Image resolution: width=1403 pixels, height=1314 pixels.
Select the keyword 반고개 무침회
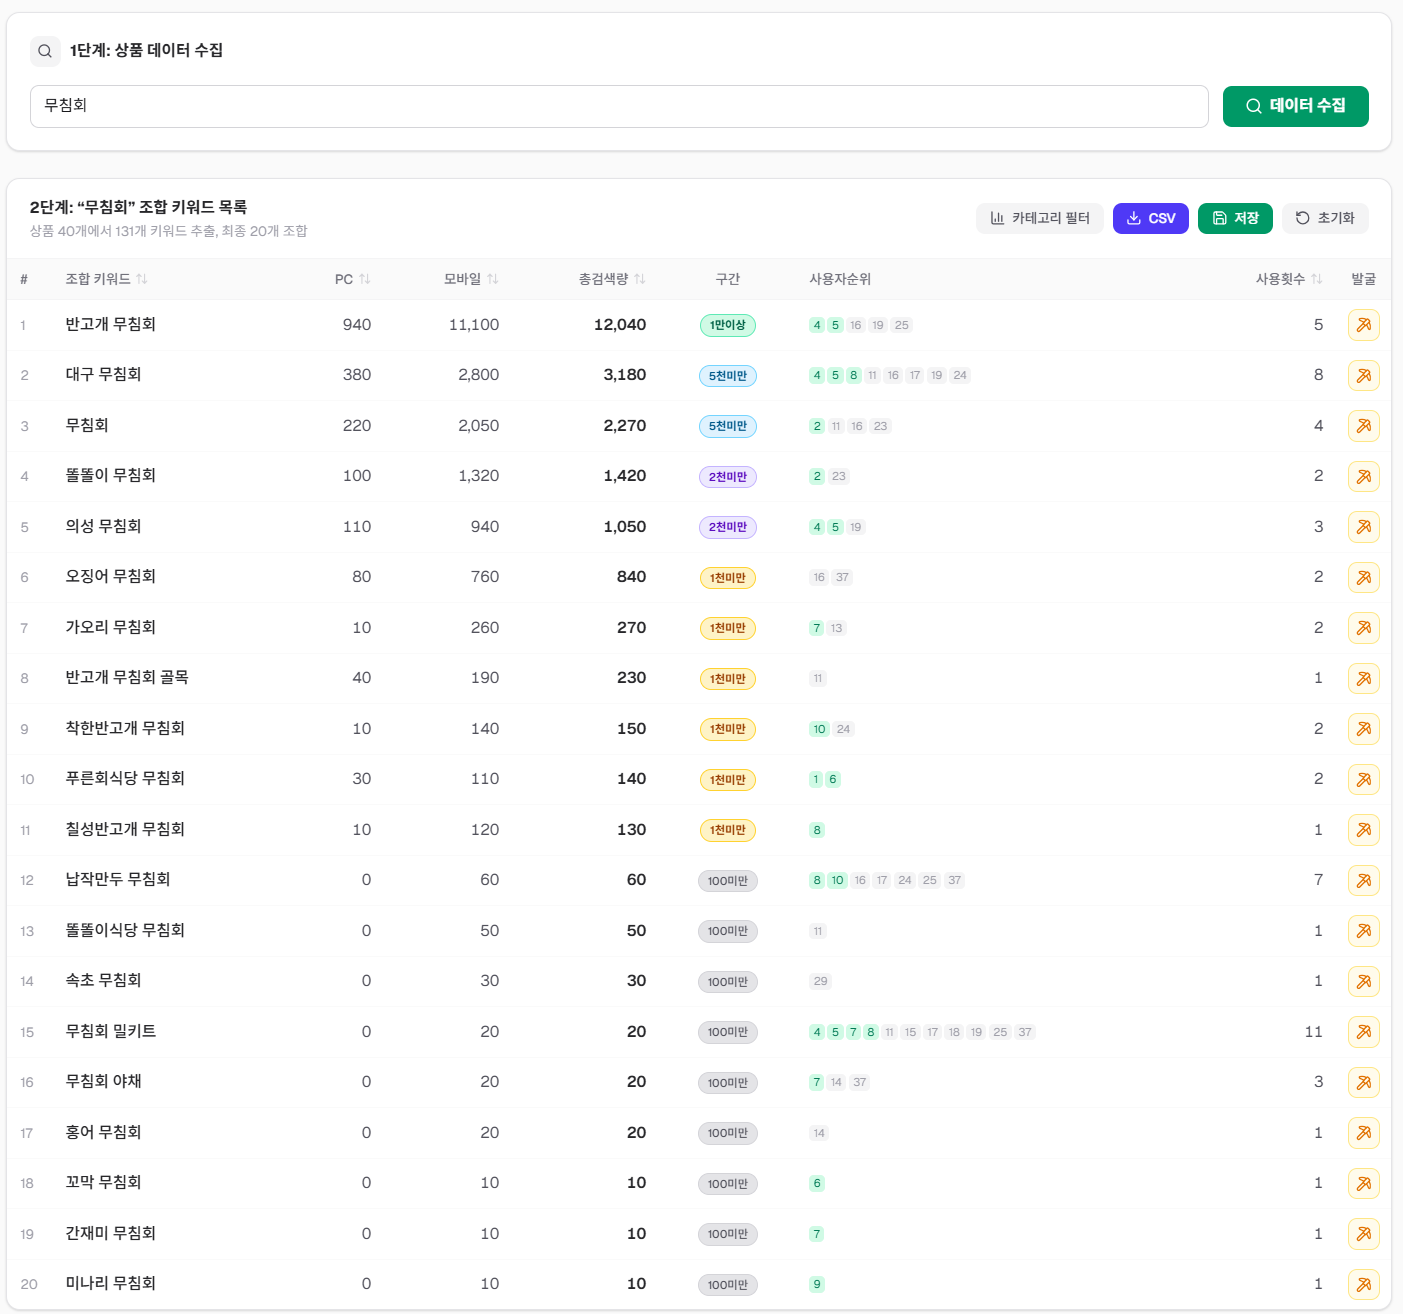point(111,324)
